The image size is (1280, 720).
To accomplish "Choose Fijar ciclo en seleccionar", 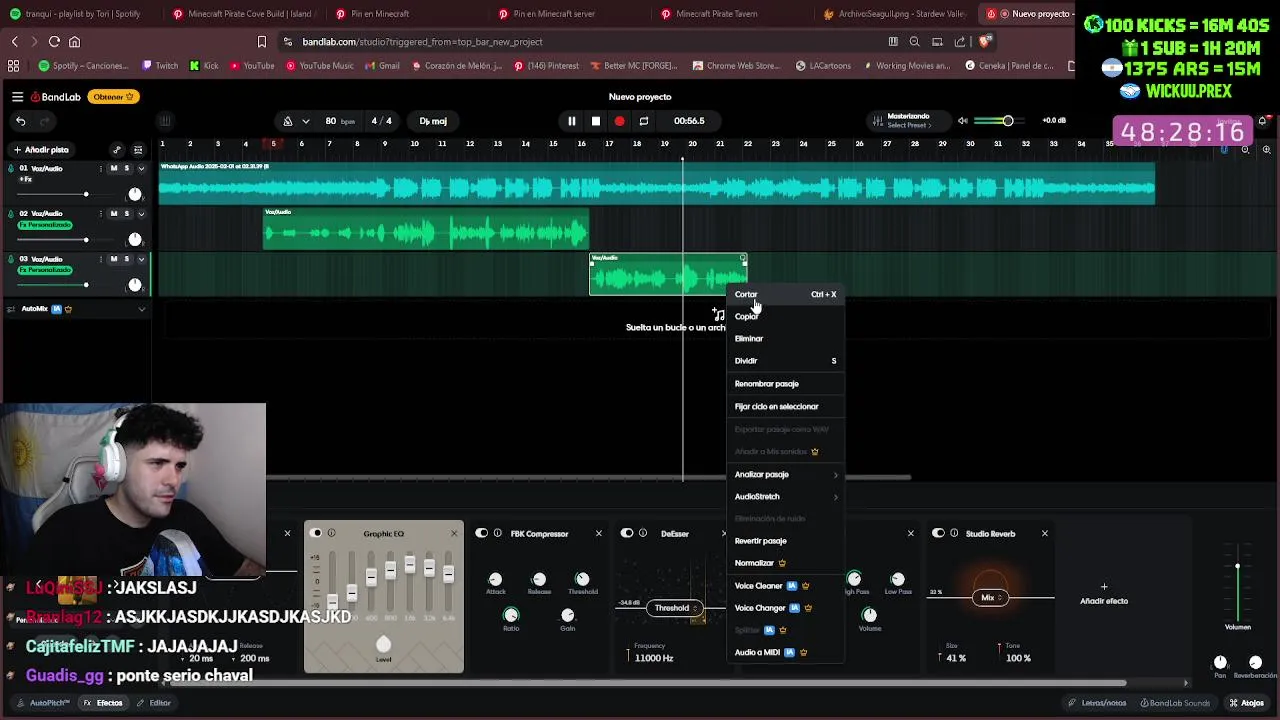I will coord(785,406).
